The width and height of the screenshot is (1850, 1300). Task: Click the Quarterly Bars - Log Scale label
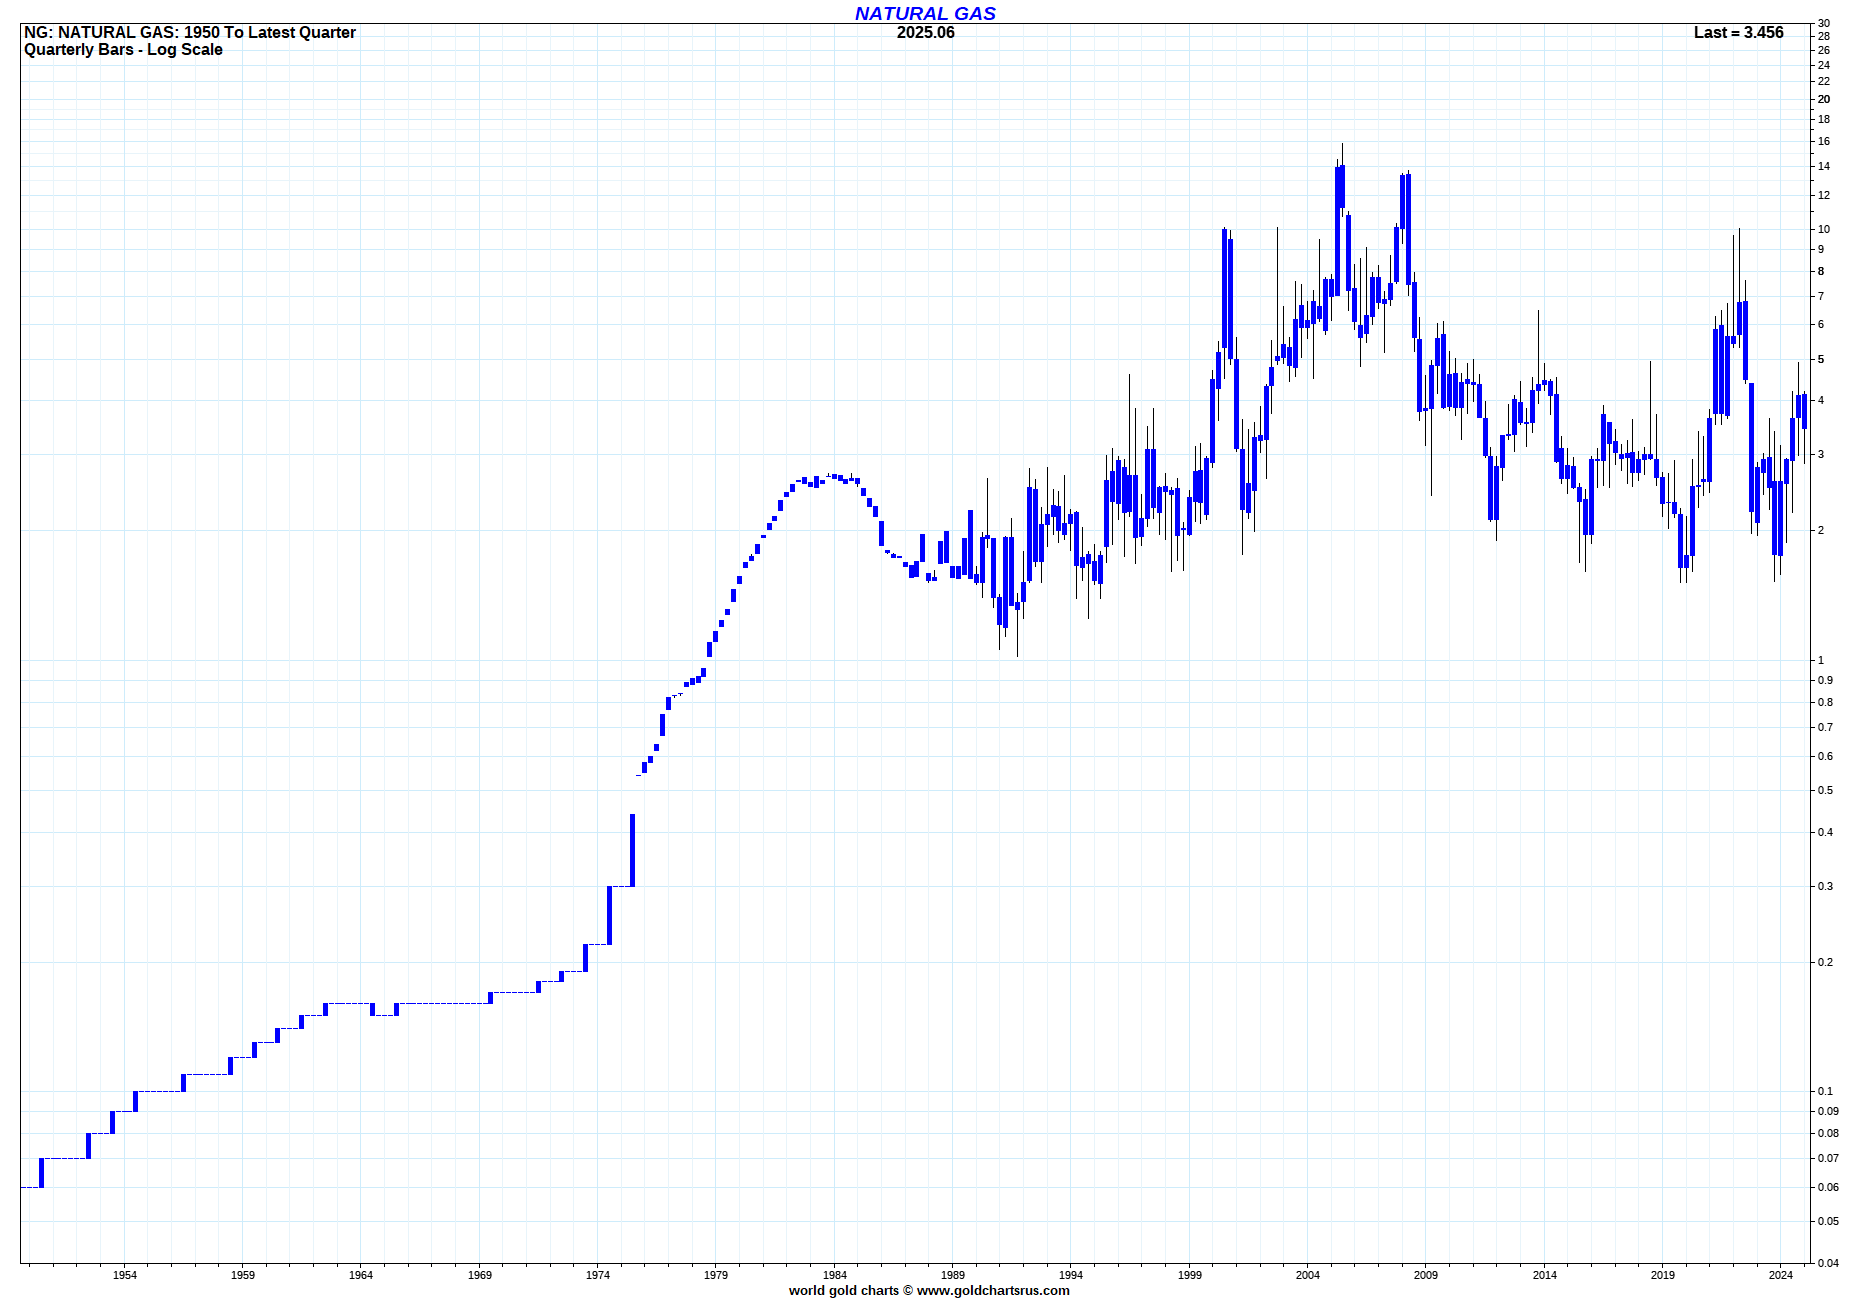pyautogui.click(x=123, y=50)
